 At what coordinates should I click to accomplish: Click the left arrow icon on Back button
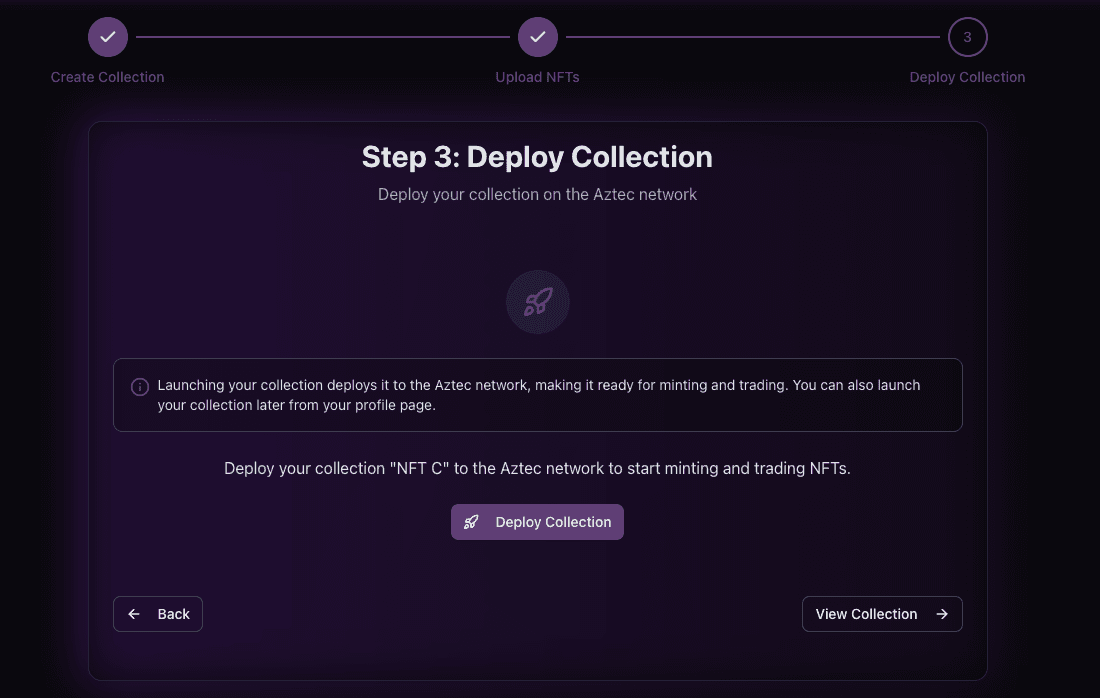134,613
